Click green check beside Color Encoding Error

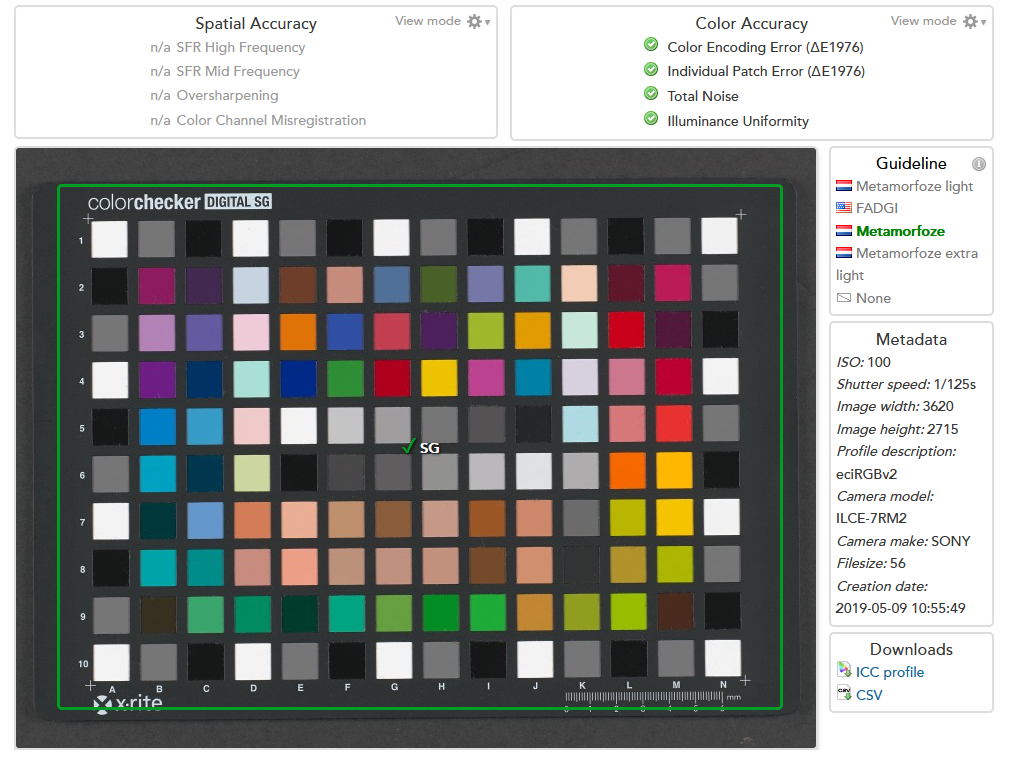(651, 46)
